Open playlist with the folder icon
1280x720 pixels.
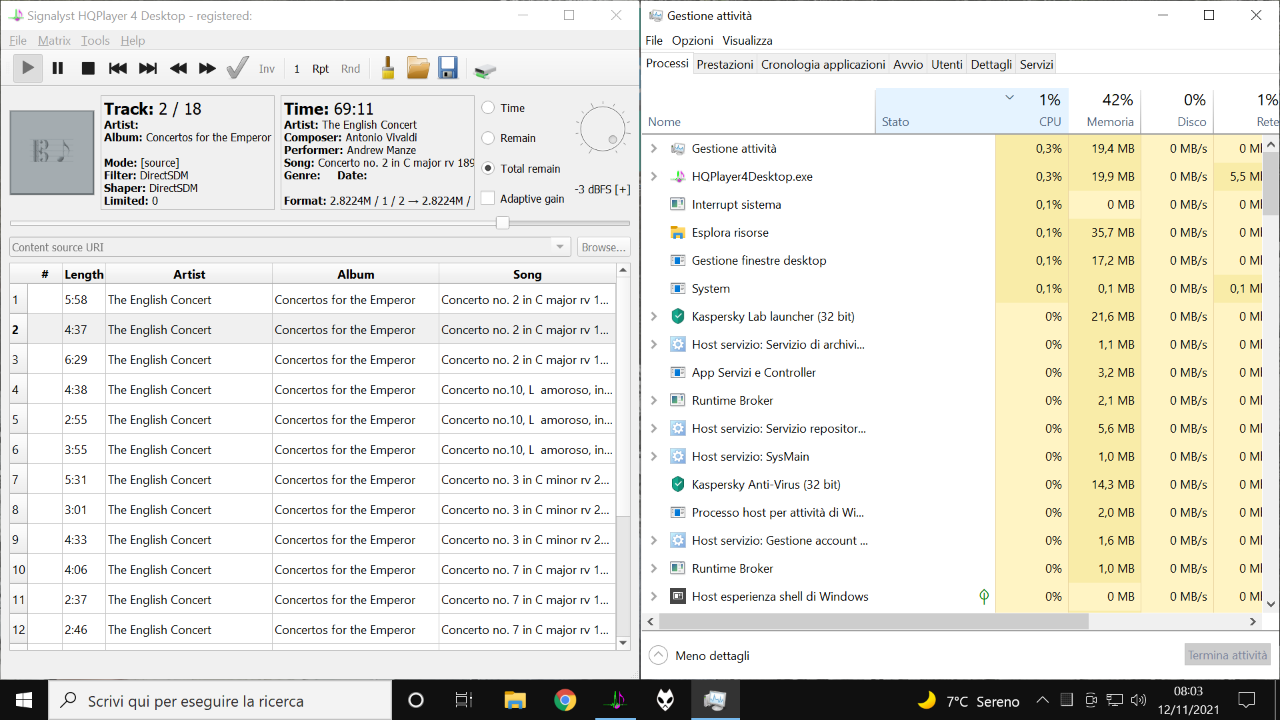(x=418, y=68)
